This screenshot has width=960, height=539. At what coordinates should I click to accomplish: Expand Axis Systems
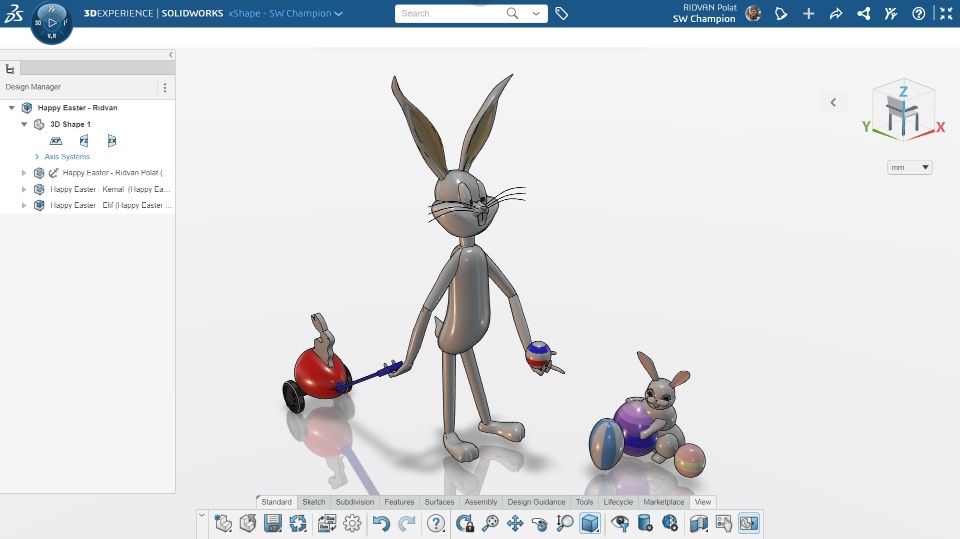pyautogui.click(x=37, y=157)
